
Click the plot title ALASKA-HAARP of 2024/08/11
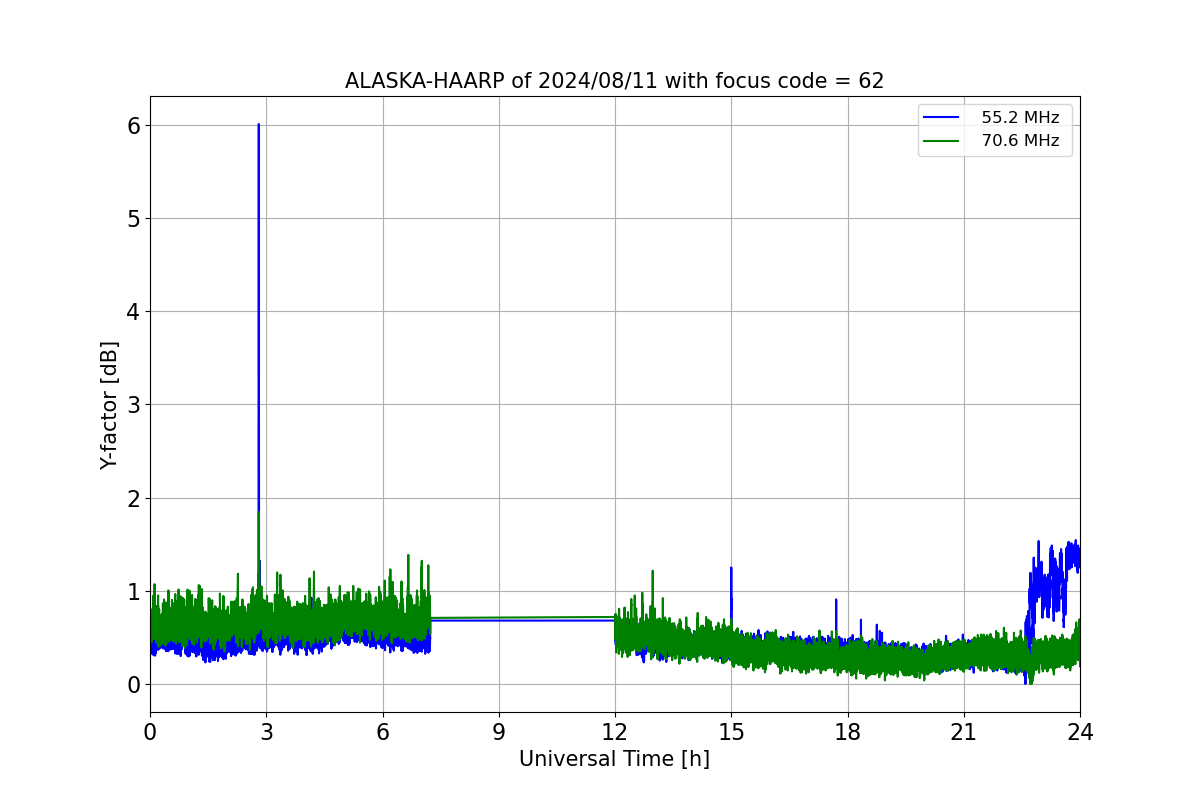point(614,81)
